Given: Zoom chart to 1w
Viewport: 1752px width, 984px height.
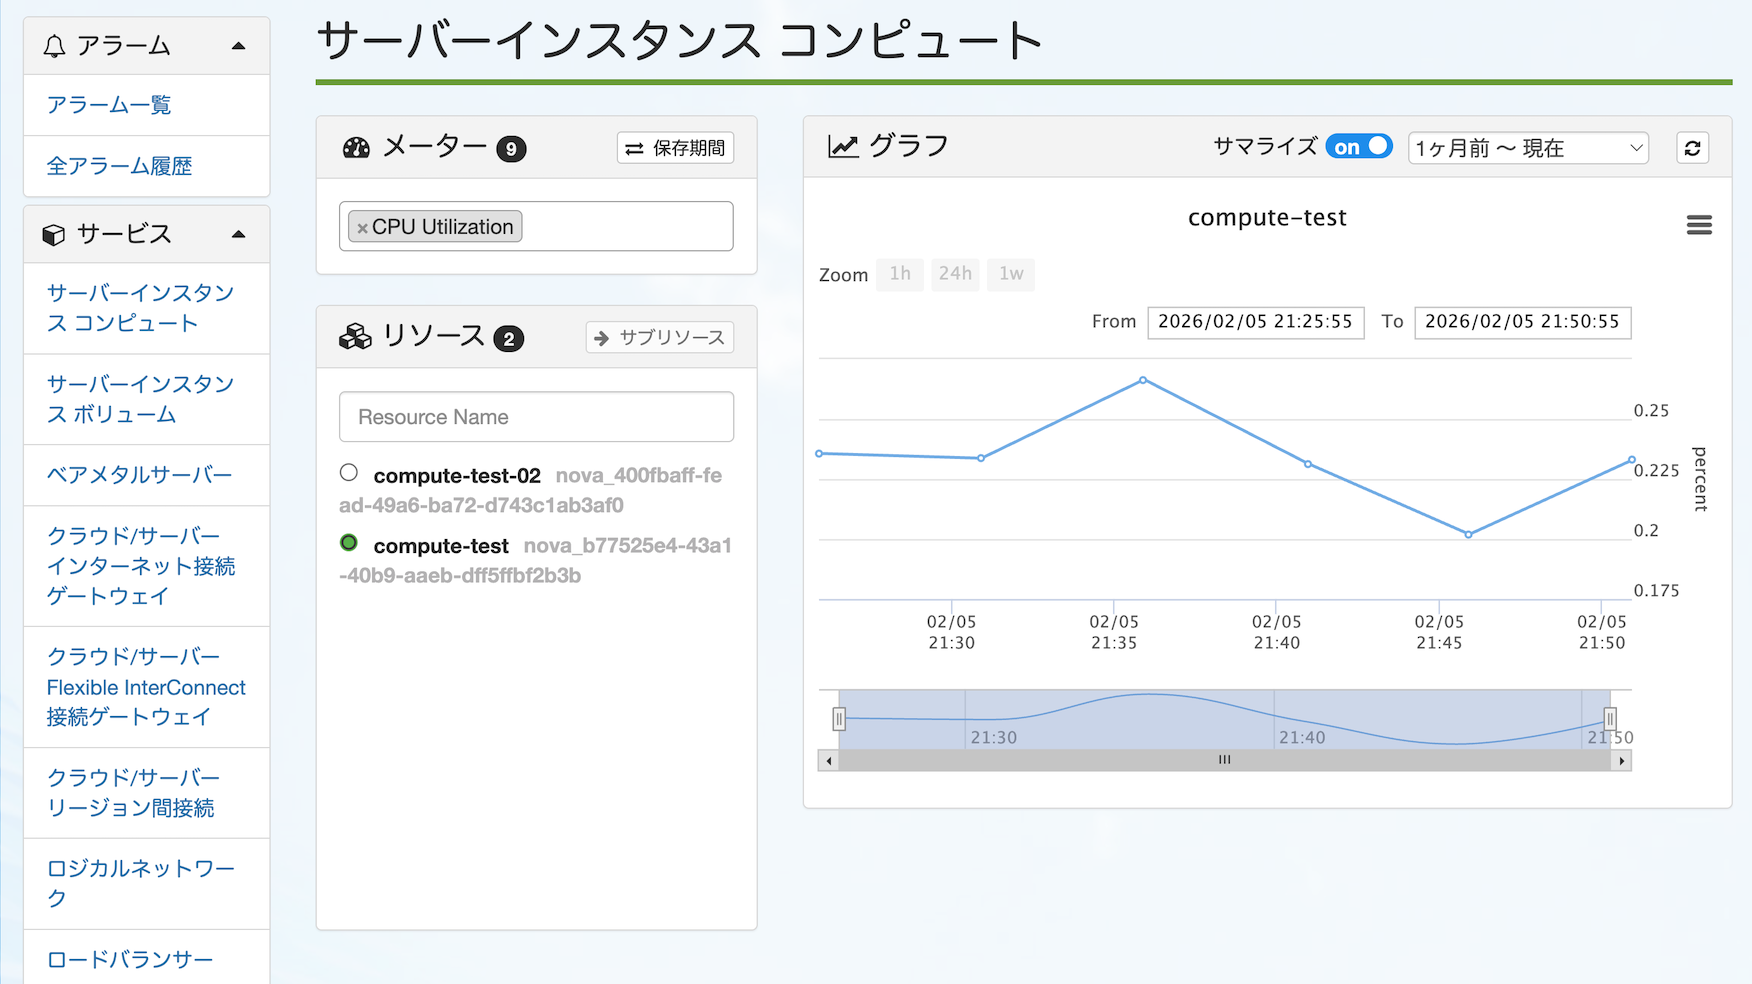Looking at the screenshot, I should tap(1011, 274).
